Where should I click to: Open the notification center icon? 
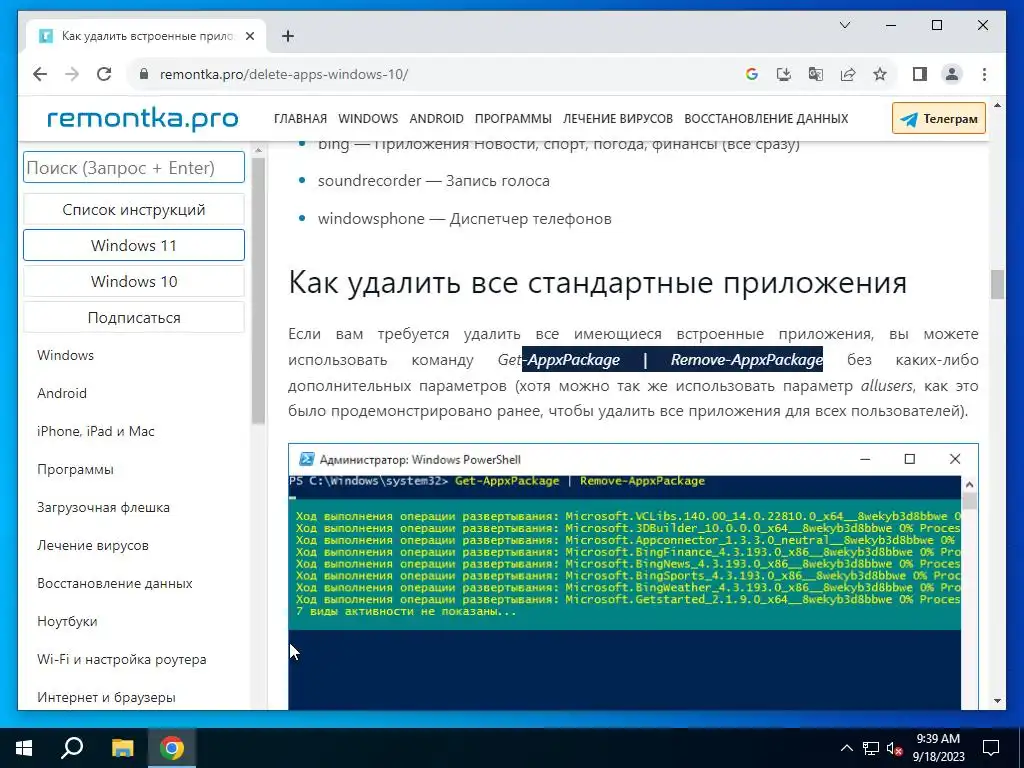click(991, 748)
